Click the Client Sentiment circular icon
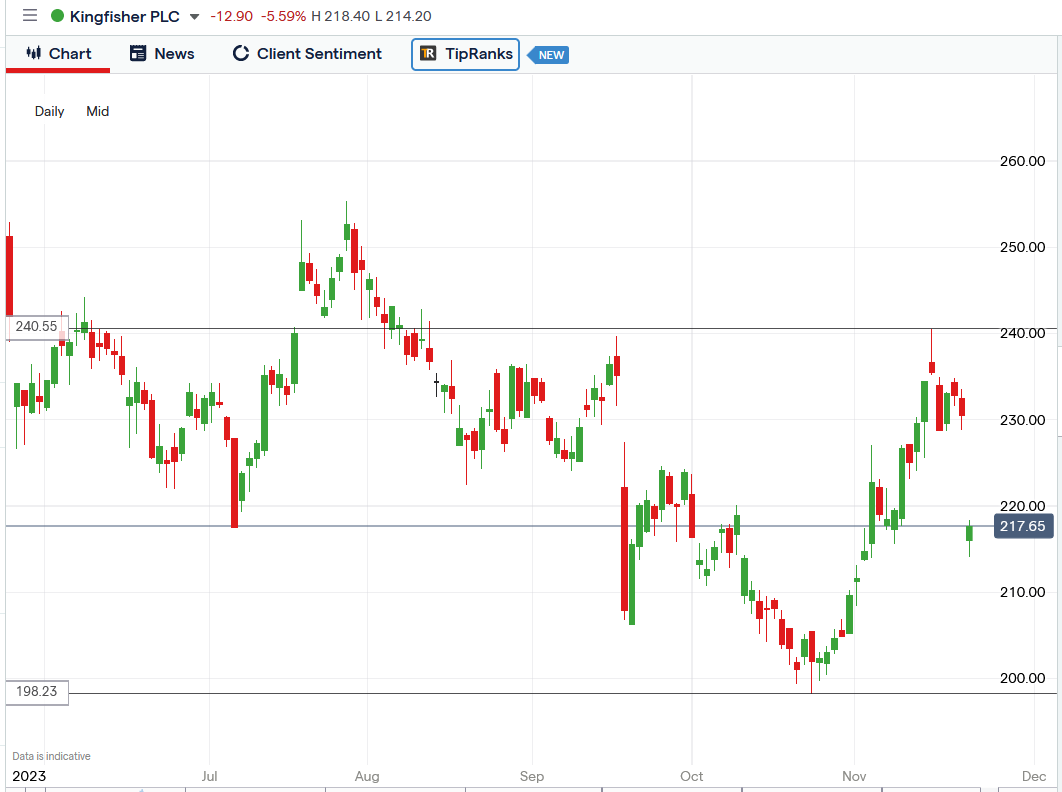 tap(240, 54)
